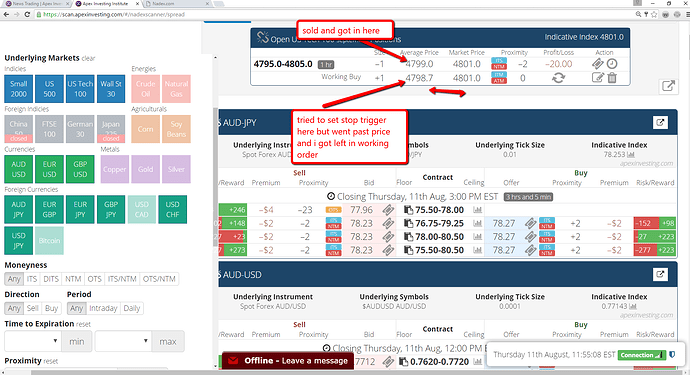
Task: Click the clock icon in position Action column
Action: coord(612,64)
